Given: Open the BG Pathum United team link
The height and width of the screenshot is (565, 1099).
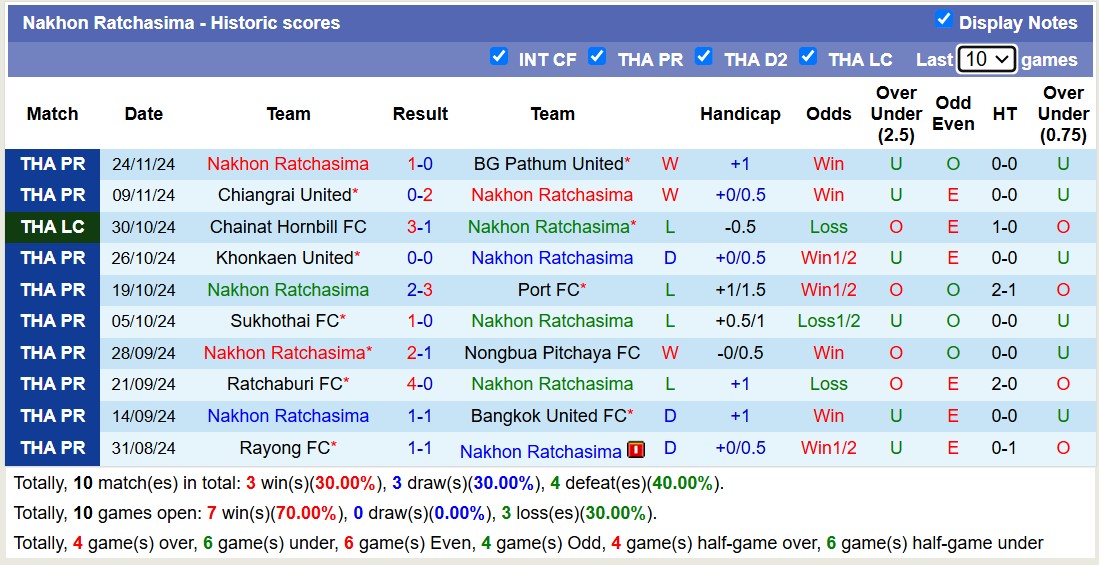Looking at the screenshot, I should [x=548, y=164].
